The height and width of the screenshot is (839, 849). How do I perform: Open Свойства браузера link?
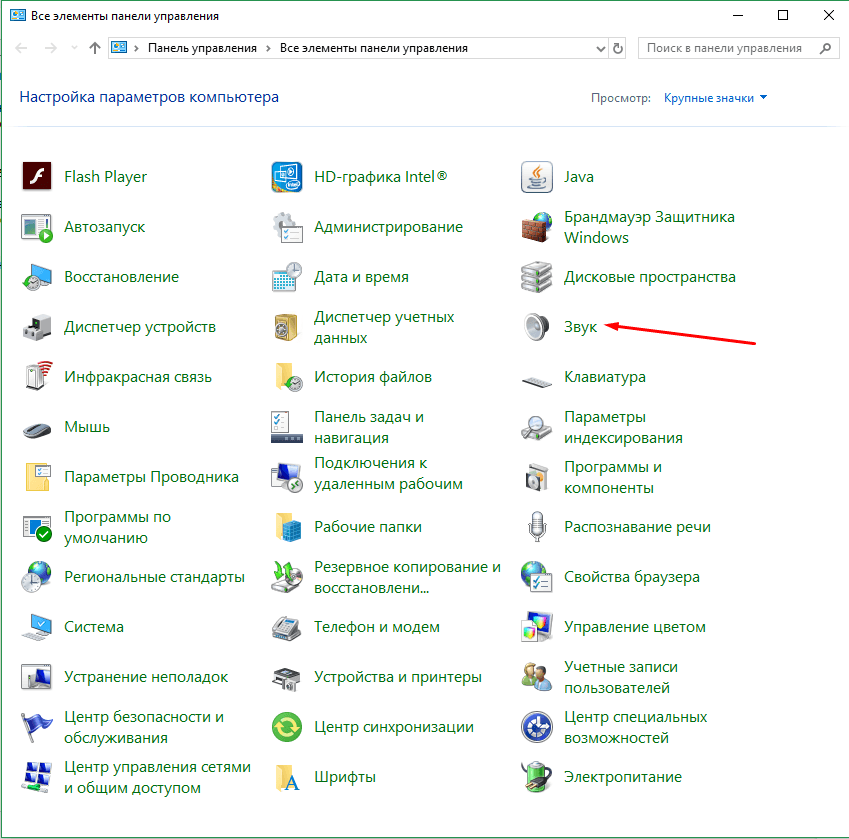click(x=632, y=577)
